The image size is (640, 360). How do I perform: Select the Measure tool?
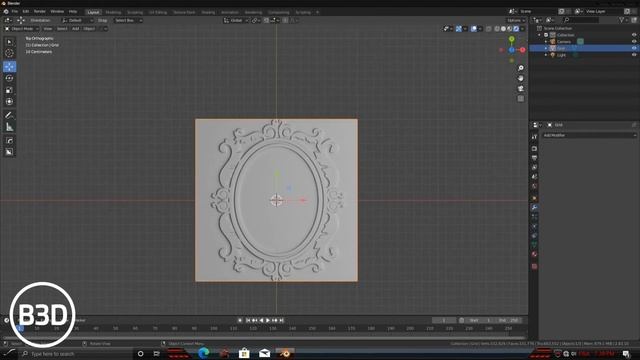coord(9,127)
